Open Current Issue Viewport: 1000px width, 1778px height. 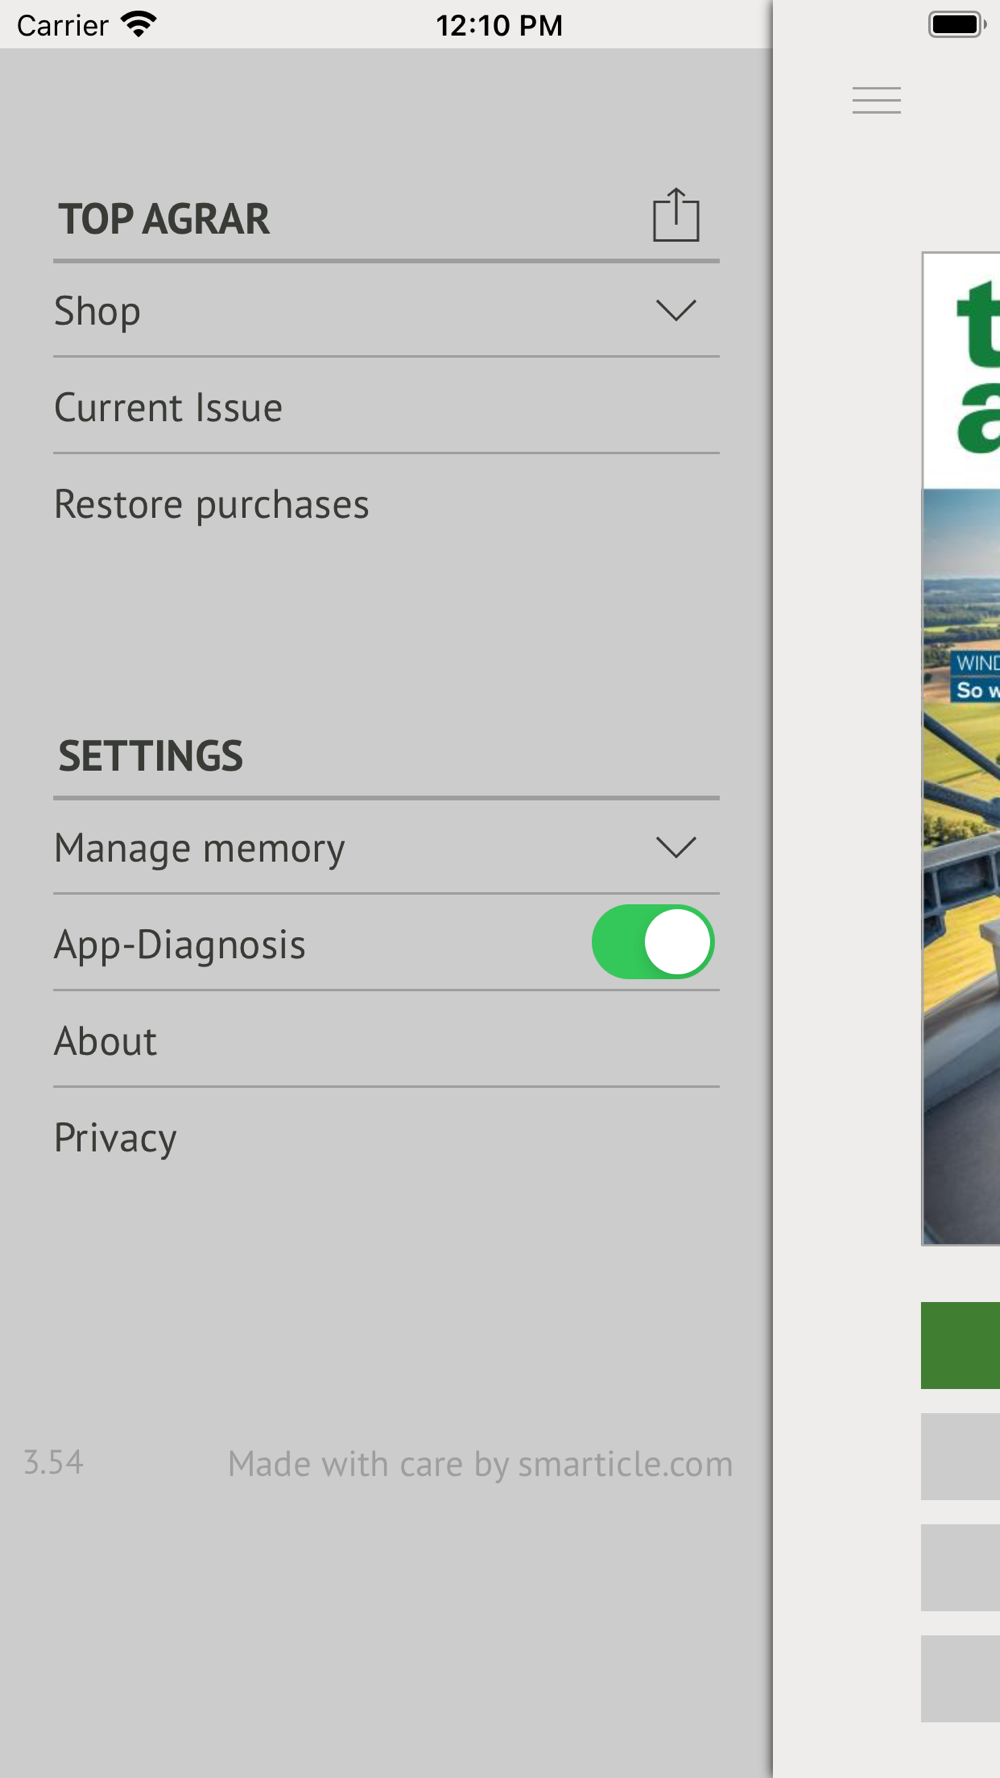(386, 407)
